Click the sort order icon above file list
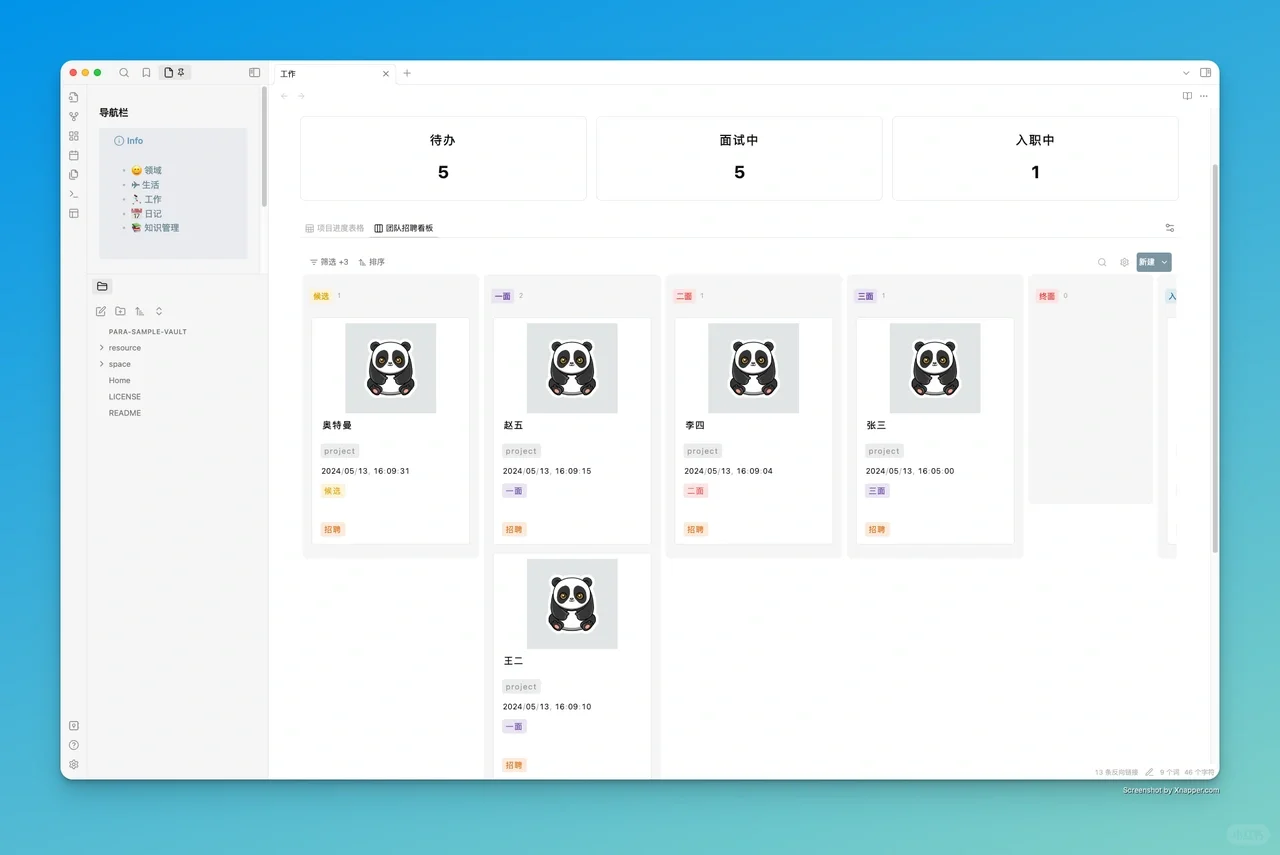 (x=139, y=311)
